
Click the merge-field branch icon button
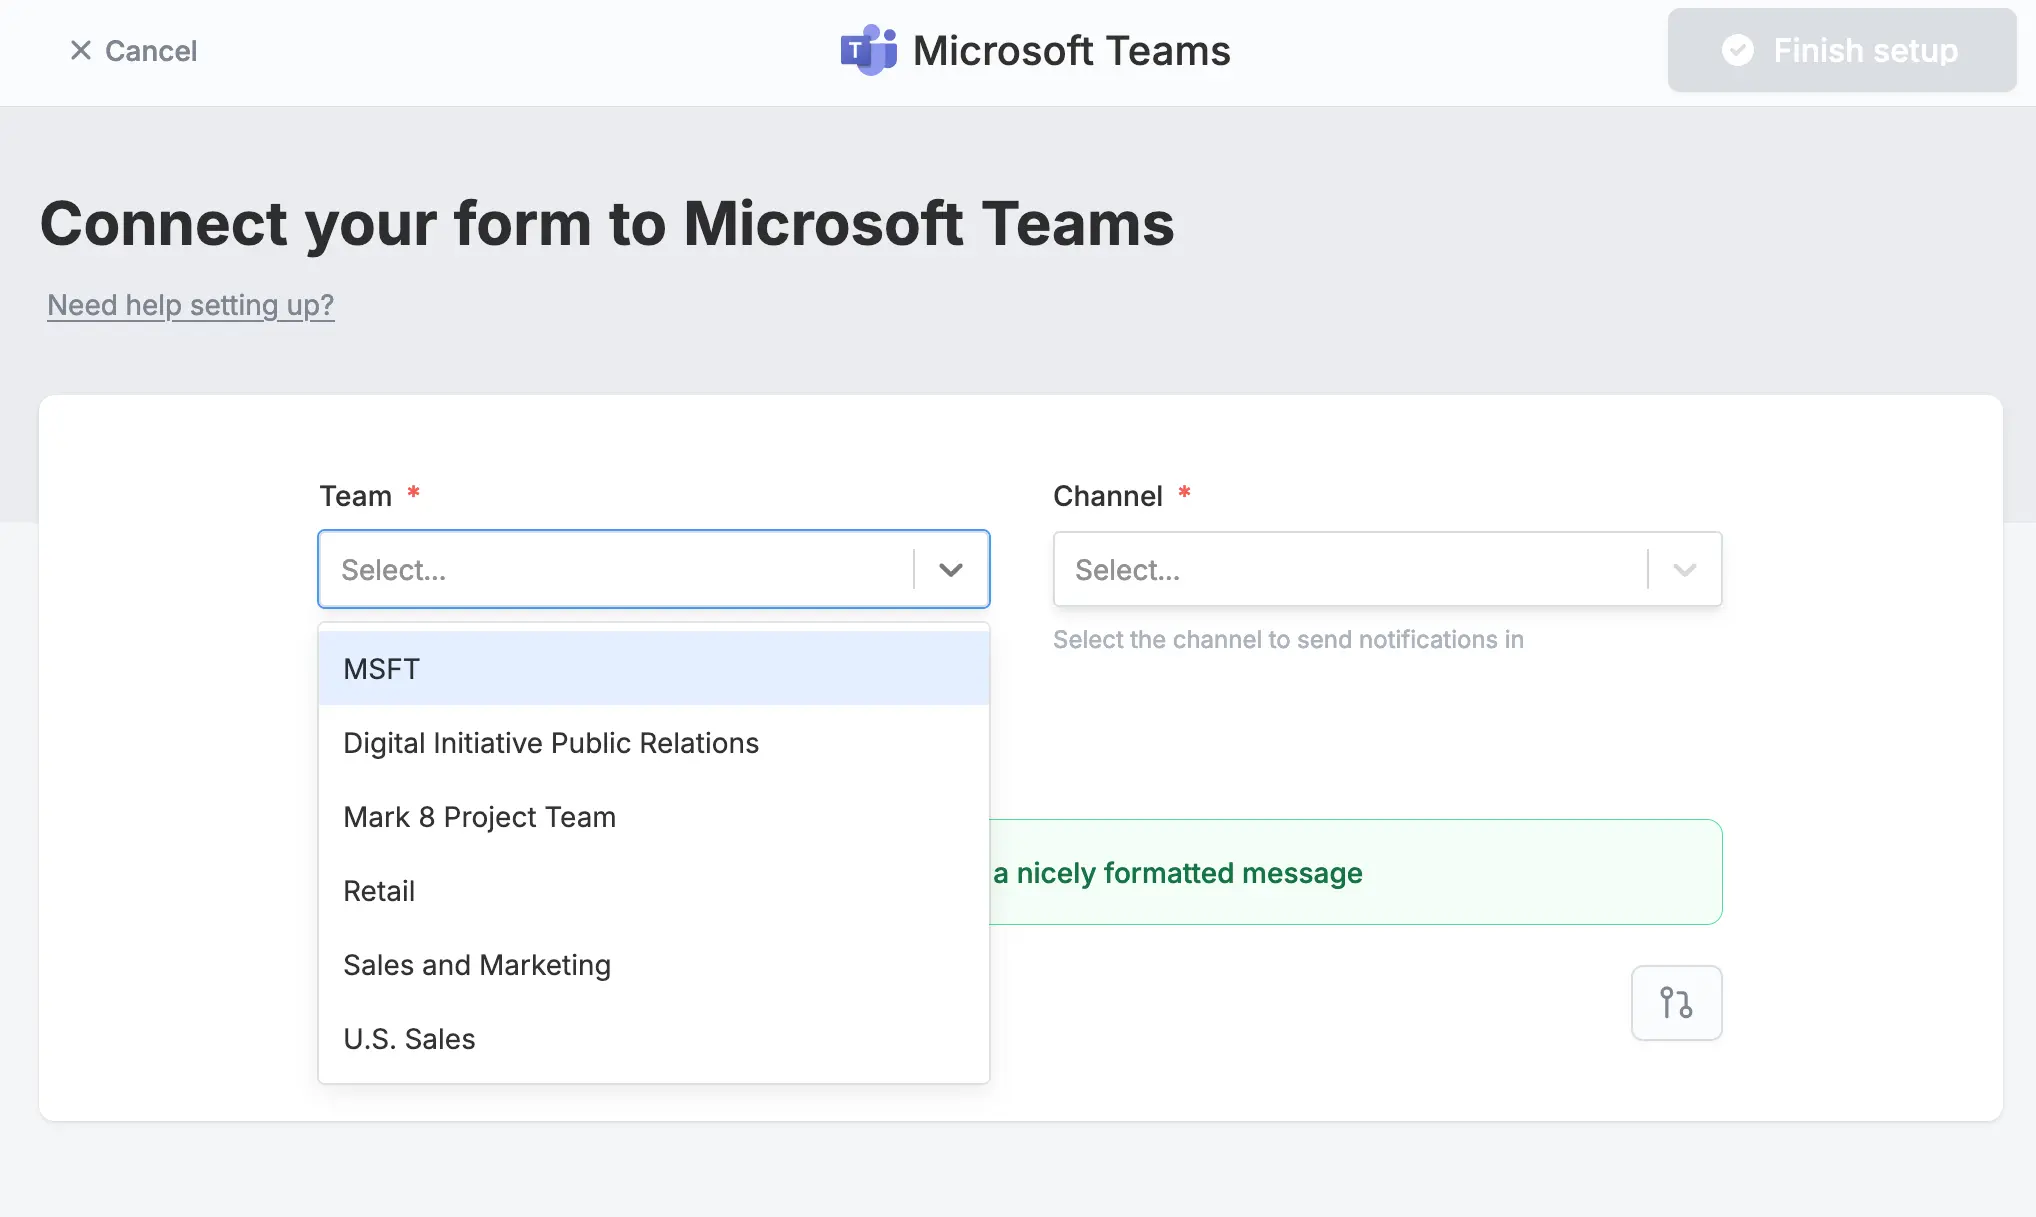(x=1676, y=1002)
